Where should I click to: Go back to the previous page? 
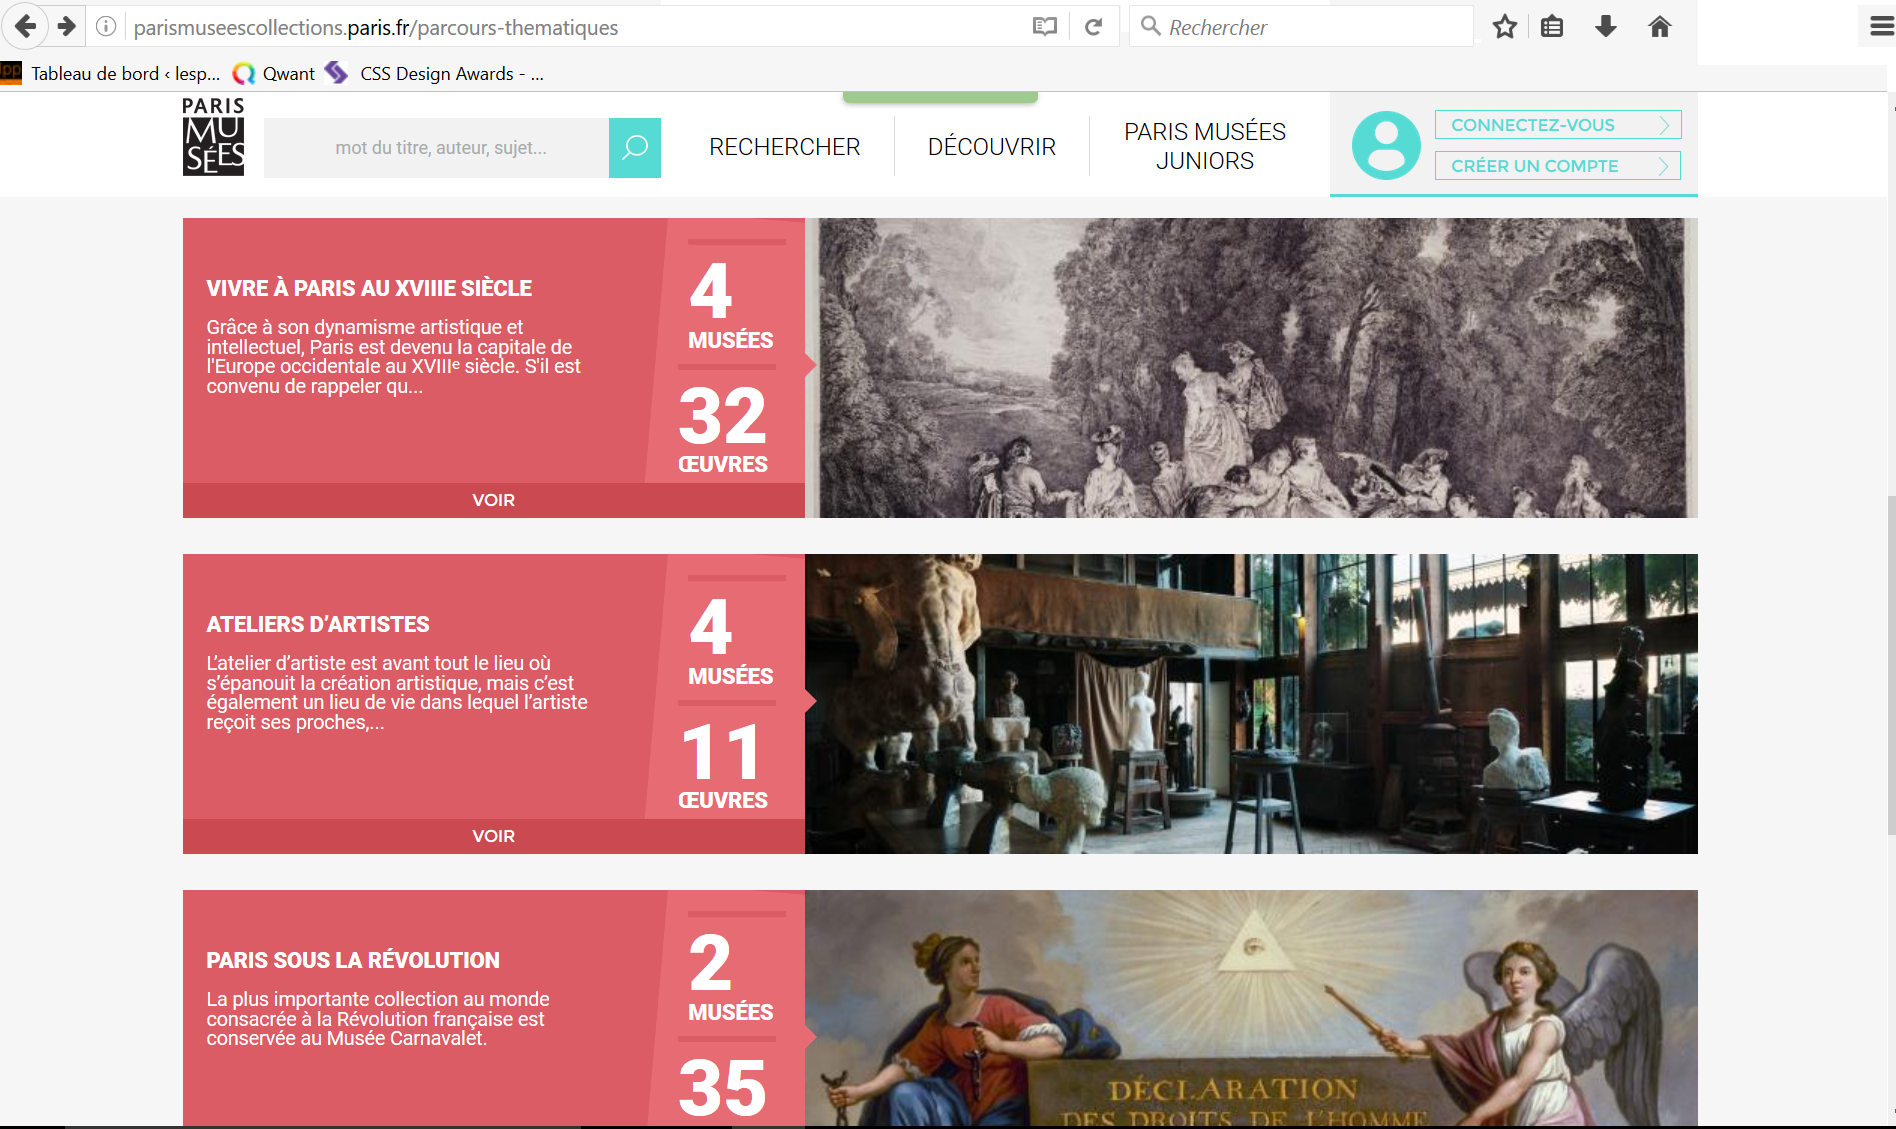(x=25, y=26)
